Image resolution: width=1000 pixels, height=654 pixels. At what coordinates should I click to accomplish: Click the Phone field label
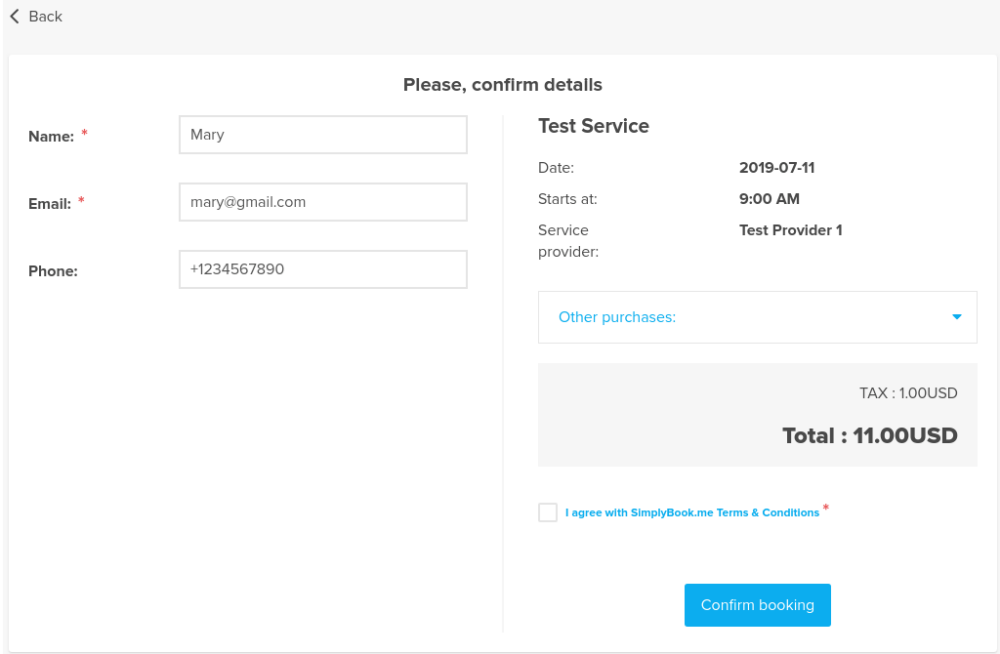point(53,271)
